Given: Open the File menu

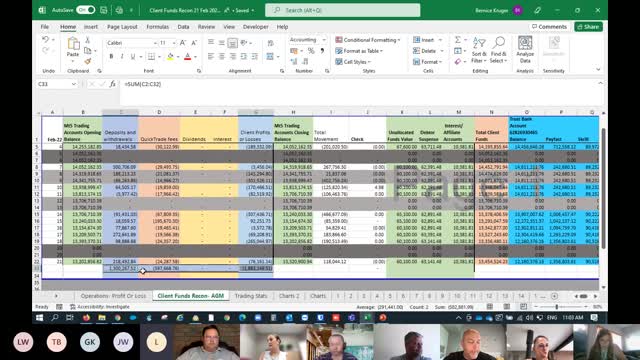Looking at the screenshot, I should coord(45,27).
